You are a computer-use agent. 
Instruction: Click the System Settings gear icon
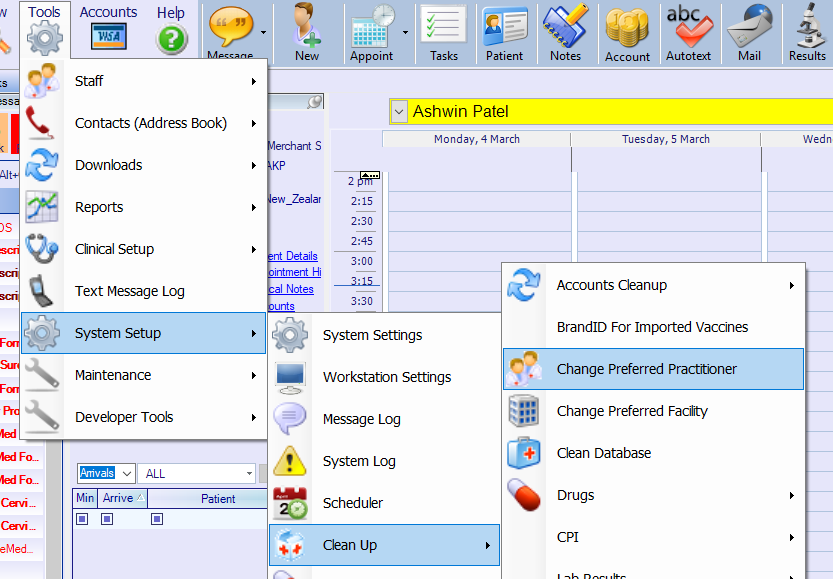point(290,335)
